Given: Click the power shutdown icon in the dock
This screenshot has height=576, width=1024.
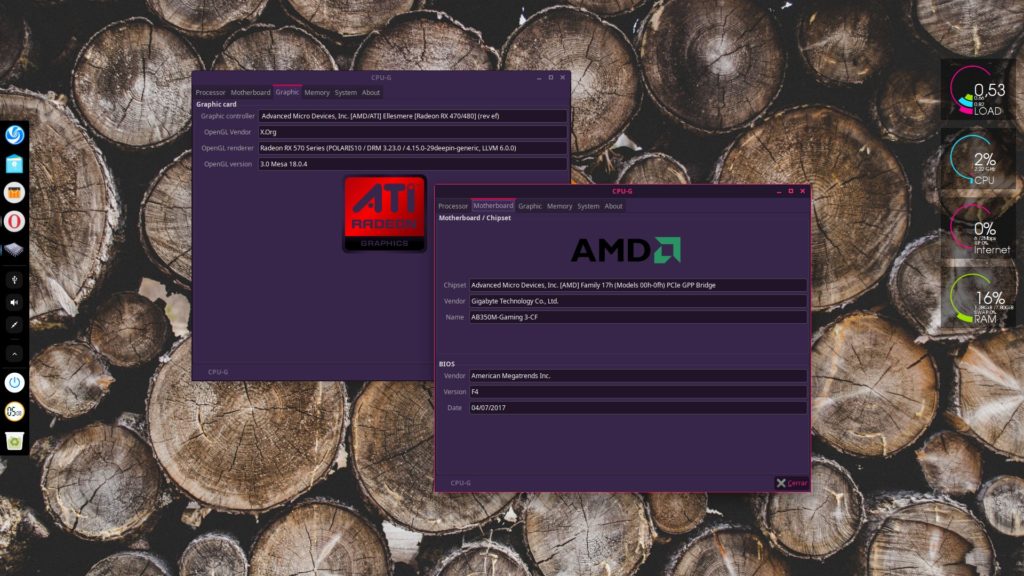Looking at the screenshot, I should 15,382.
